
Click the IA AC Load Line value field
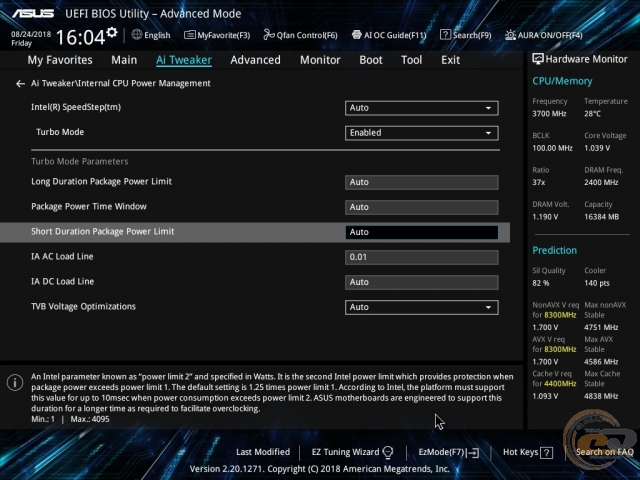click(422, 258)
